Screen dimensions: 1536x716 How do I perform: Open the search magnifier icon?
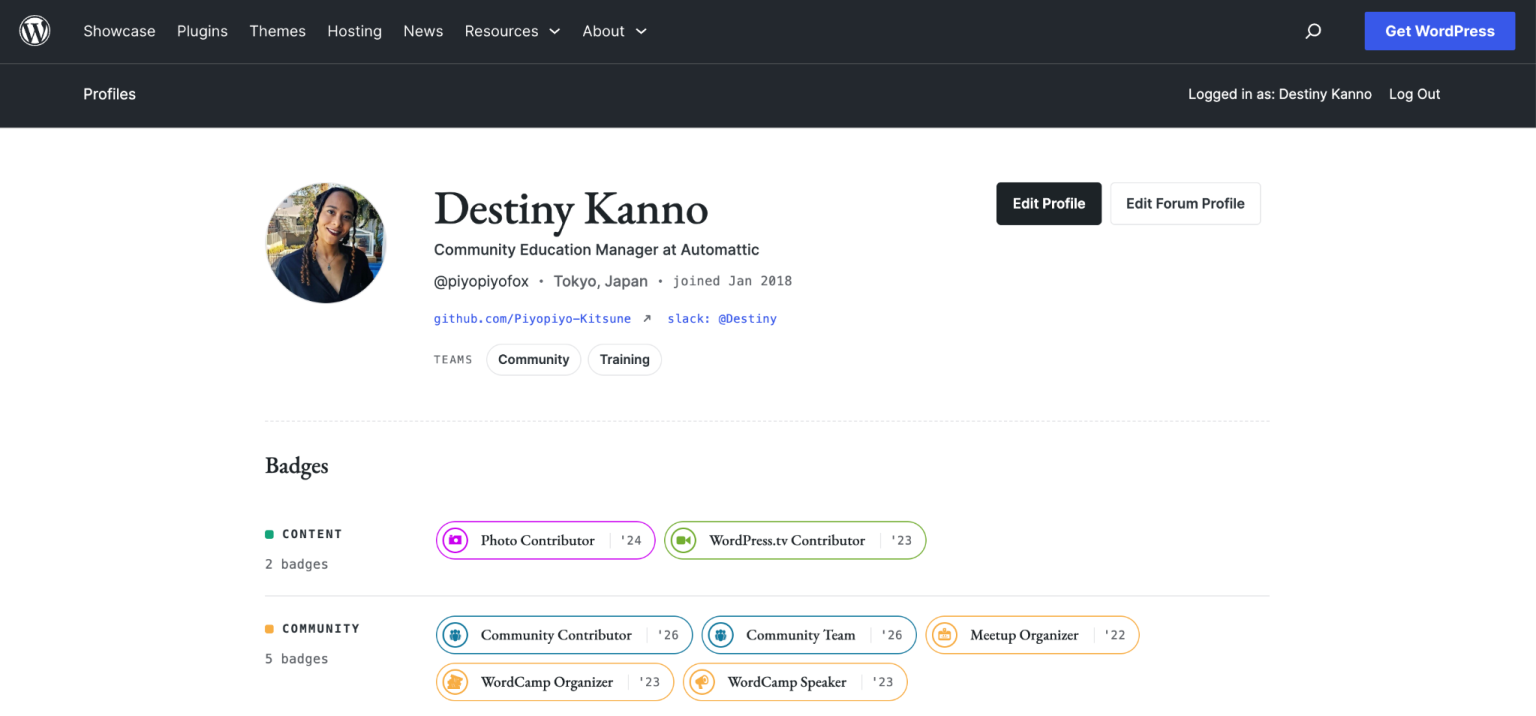click(1313, 31)
